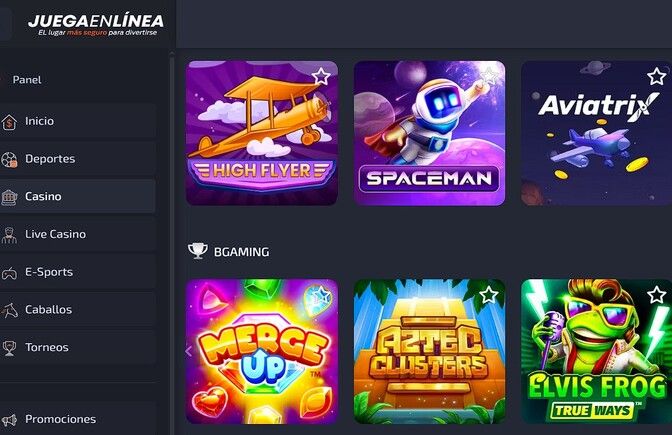Toggle favorite star on Aviatrix
The height and width of the screenshot is (435, 672).
pos(656,77)
